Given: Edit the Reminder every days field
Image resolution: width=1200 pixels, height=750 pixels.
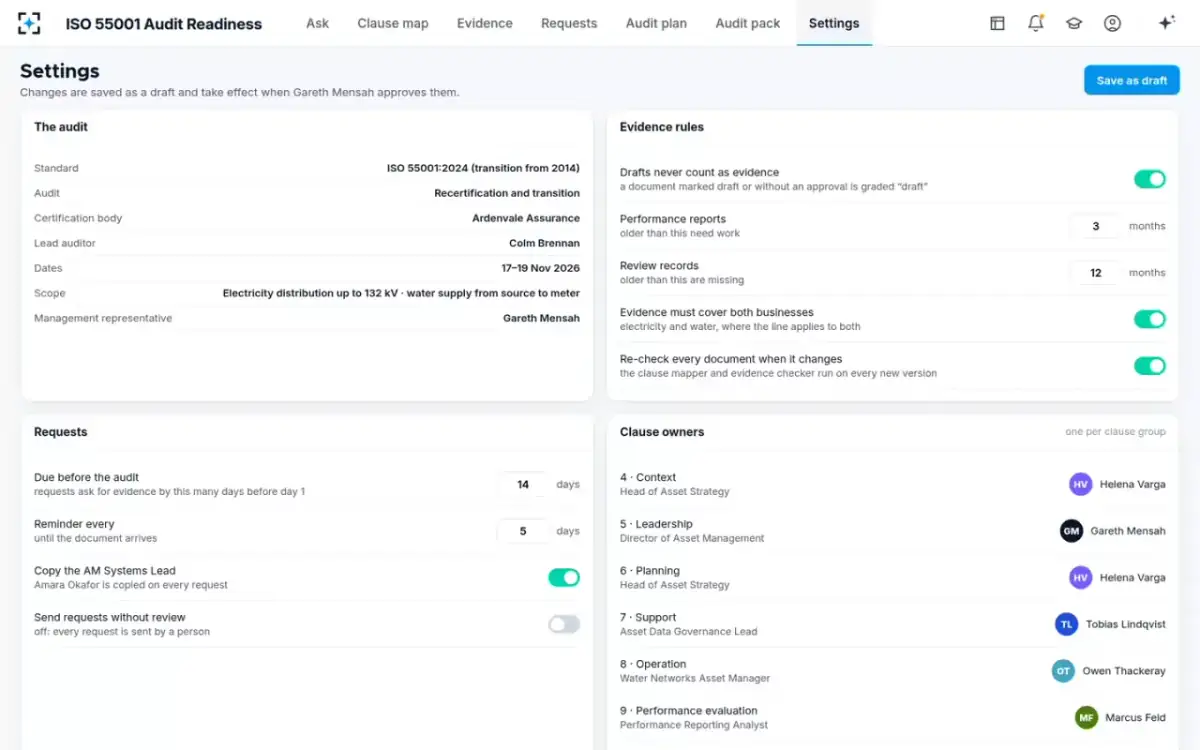Looking at the screenshot, I should (522, 531).
